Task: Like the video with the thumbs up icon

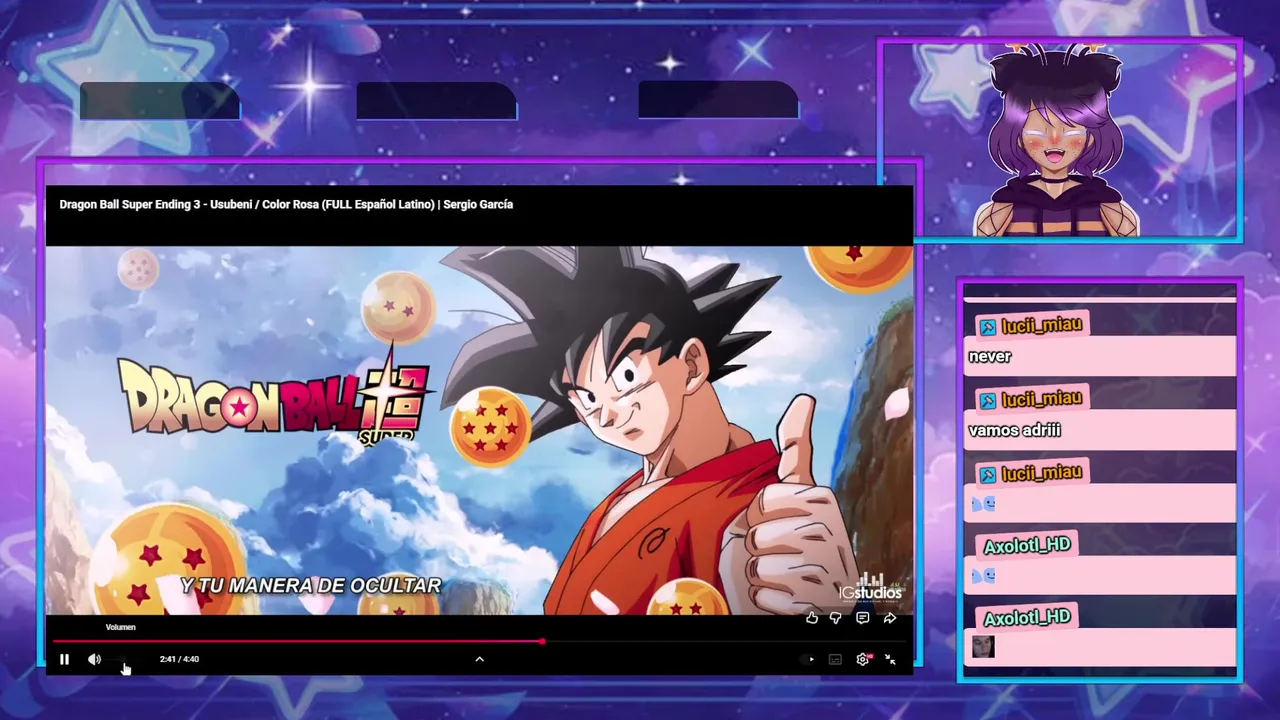Action: [x=812, y=618]
